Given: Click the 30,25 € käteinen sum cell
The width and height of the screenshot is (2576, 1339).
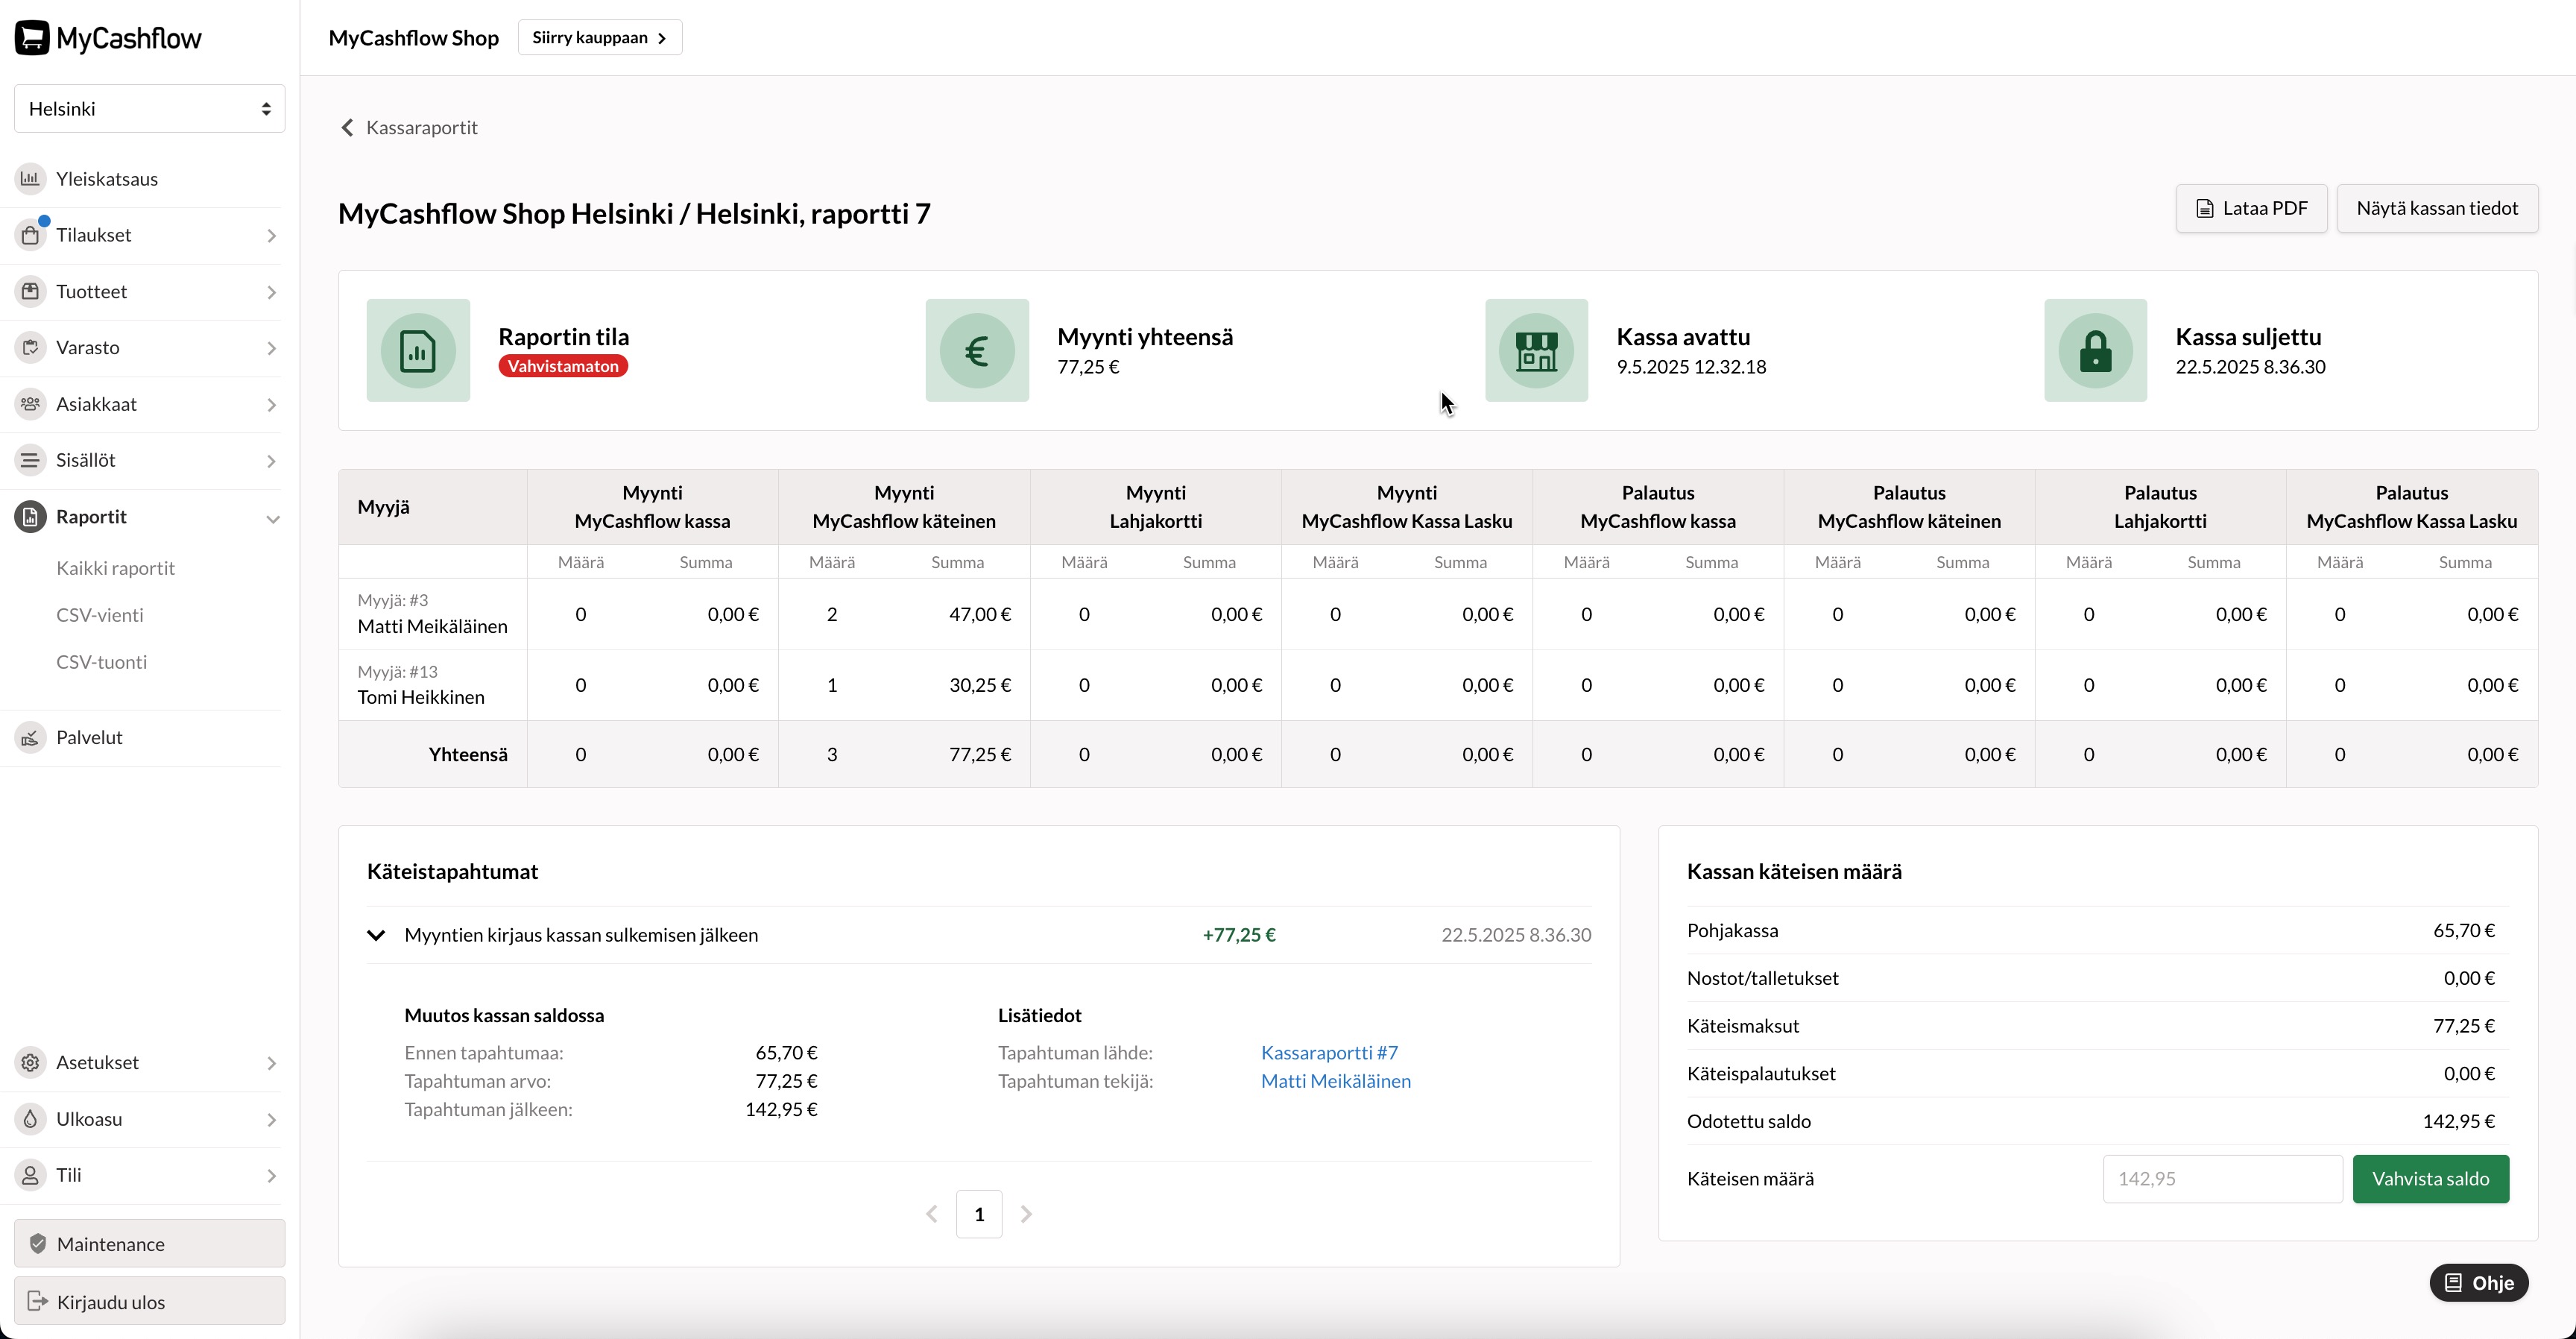Looking at the screenshot, I should (x=979, y=686).
